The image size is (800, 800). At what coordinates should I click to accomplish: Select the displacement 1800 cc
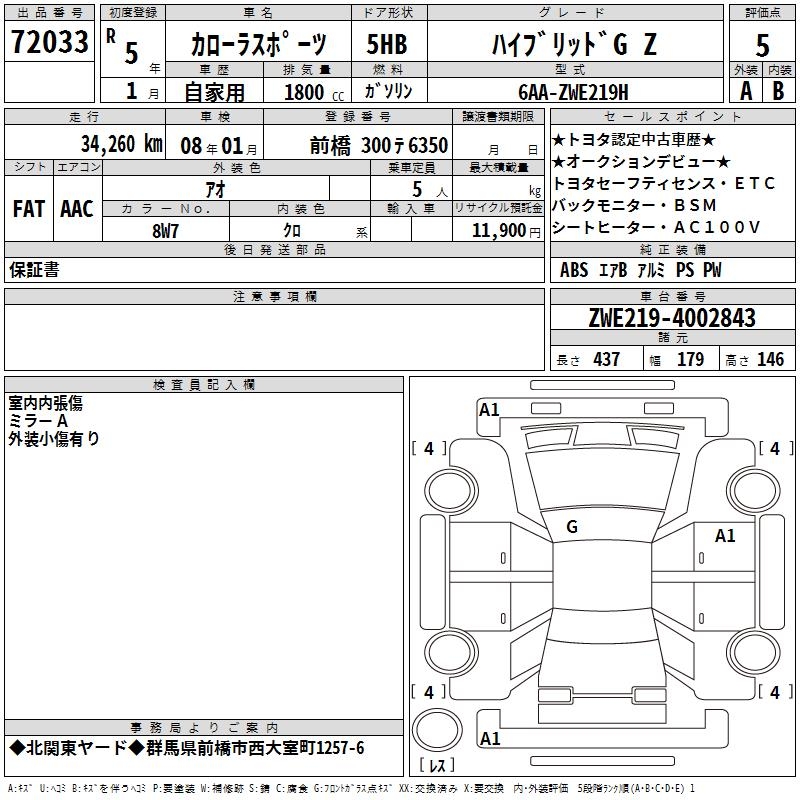pyautogui.click(x=314, y=92)
